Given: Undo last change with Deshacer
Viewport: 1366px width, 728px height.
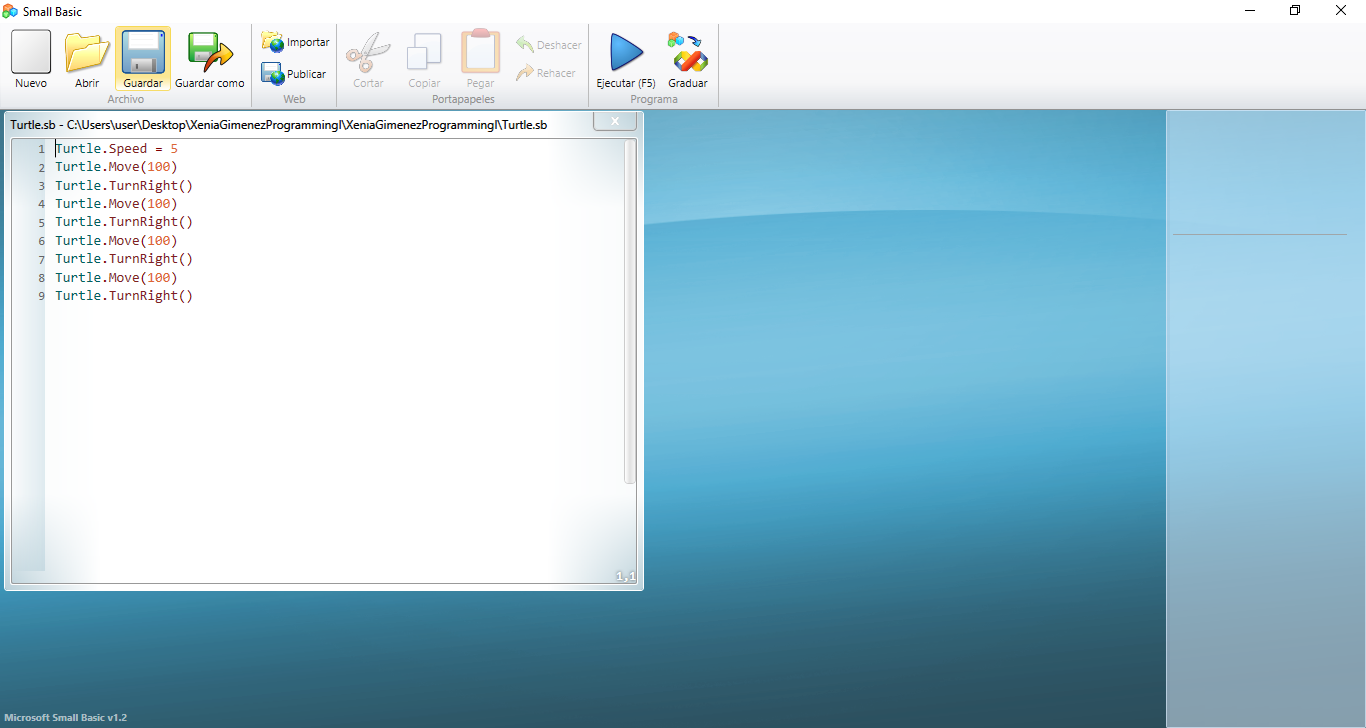Looking at the screenshot, I should 548,44.
